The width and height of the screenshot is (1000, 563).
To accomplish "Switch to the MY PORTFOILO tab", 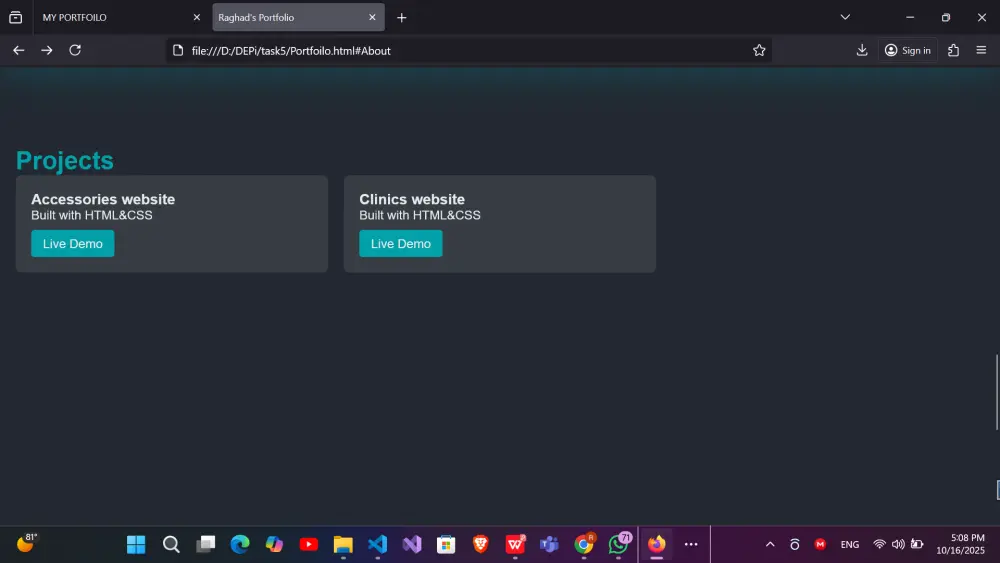I will pyautogui.click(x=115, y=17).
